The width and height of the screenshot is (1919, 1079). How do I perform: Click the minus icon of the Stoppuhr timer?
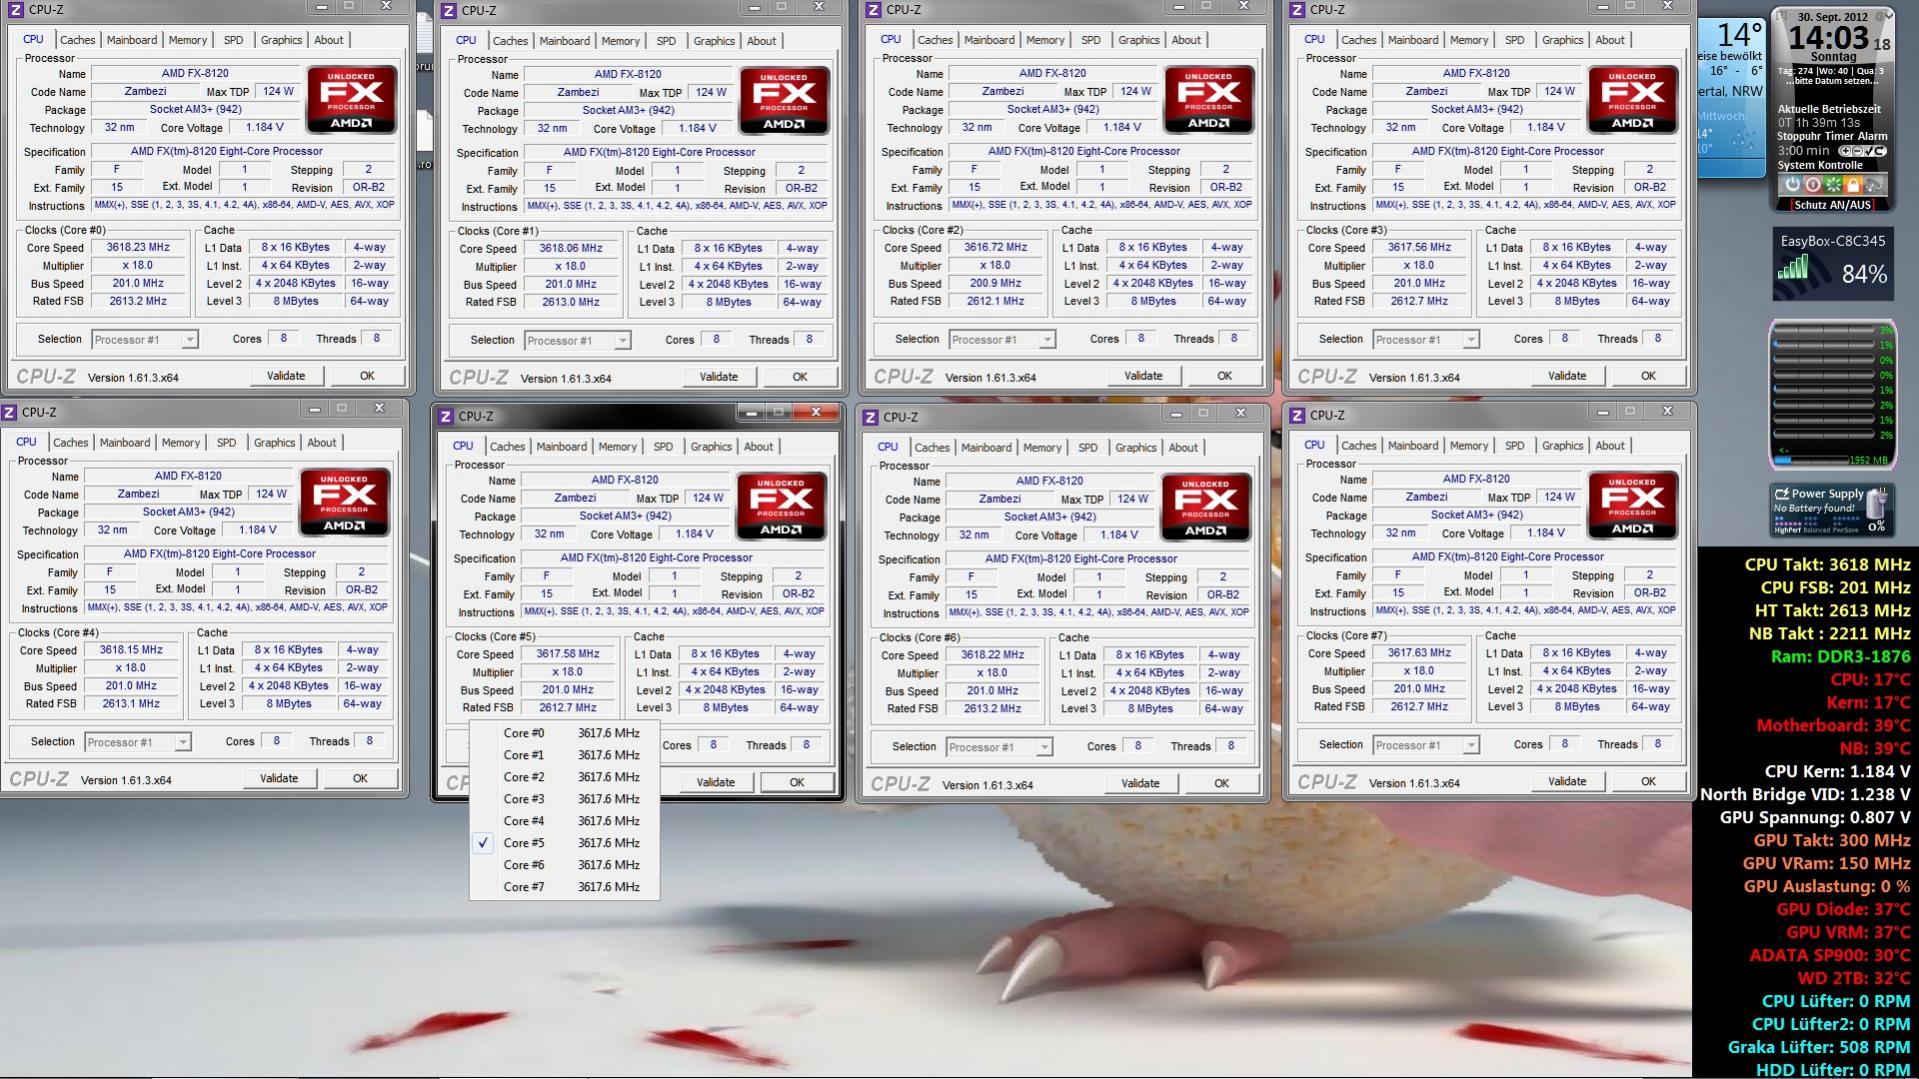coord(1858,151)
